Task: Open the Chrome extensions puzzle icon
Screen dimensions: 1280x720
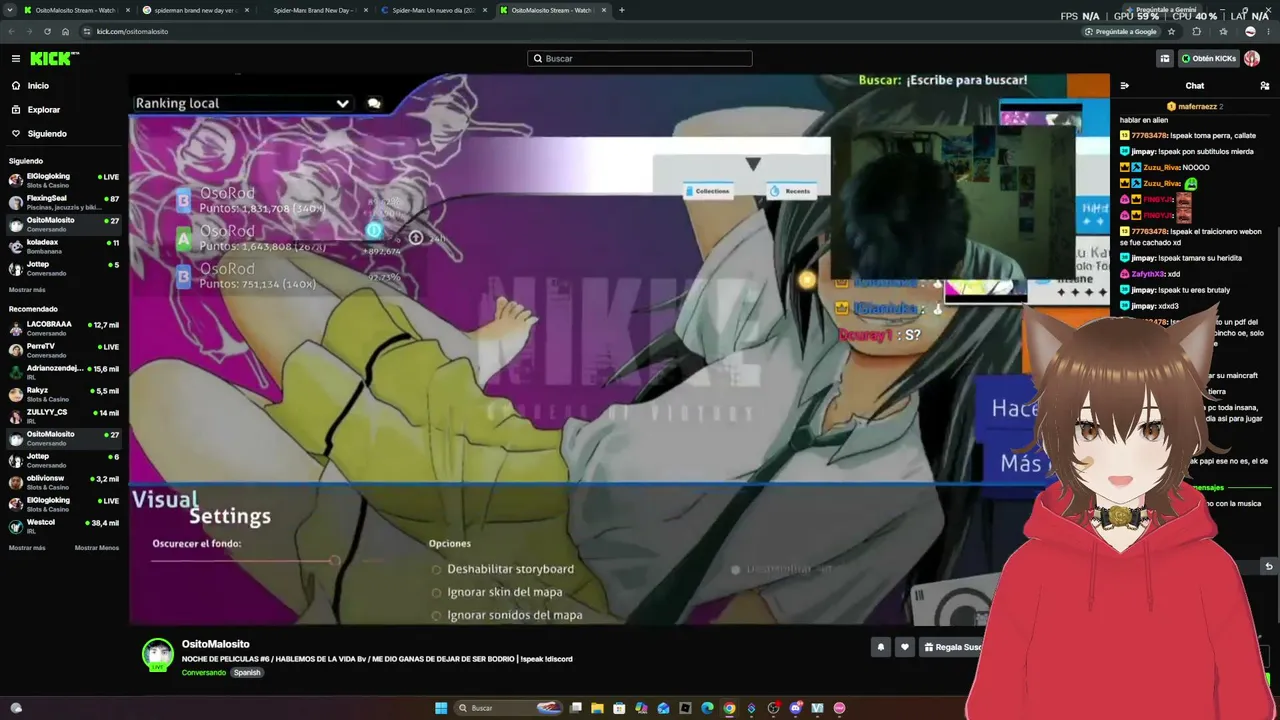Action: [x=1197, y=31]
